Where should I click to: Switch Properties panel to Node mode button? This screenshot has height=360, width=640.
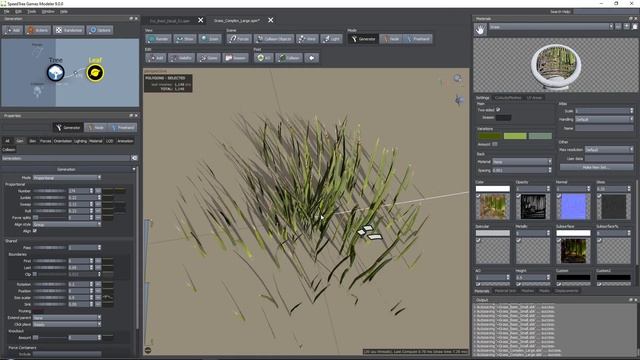(97, 128)
